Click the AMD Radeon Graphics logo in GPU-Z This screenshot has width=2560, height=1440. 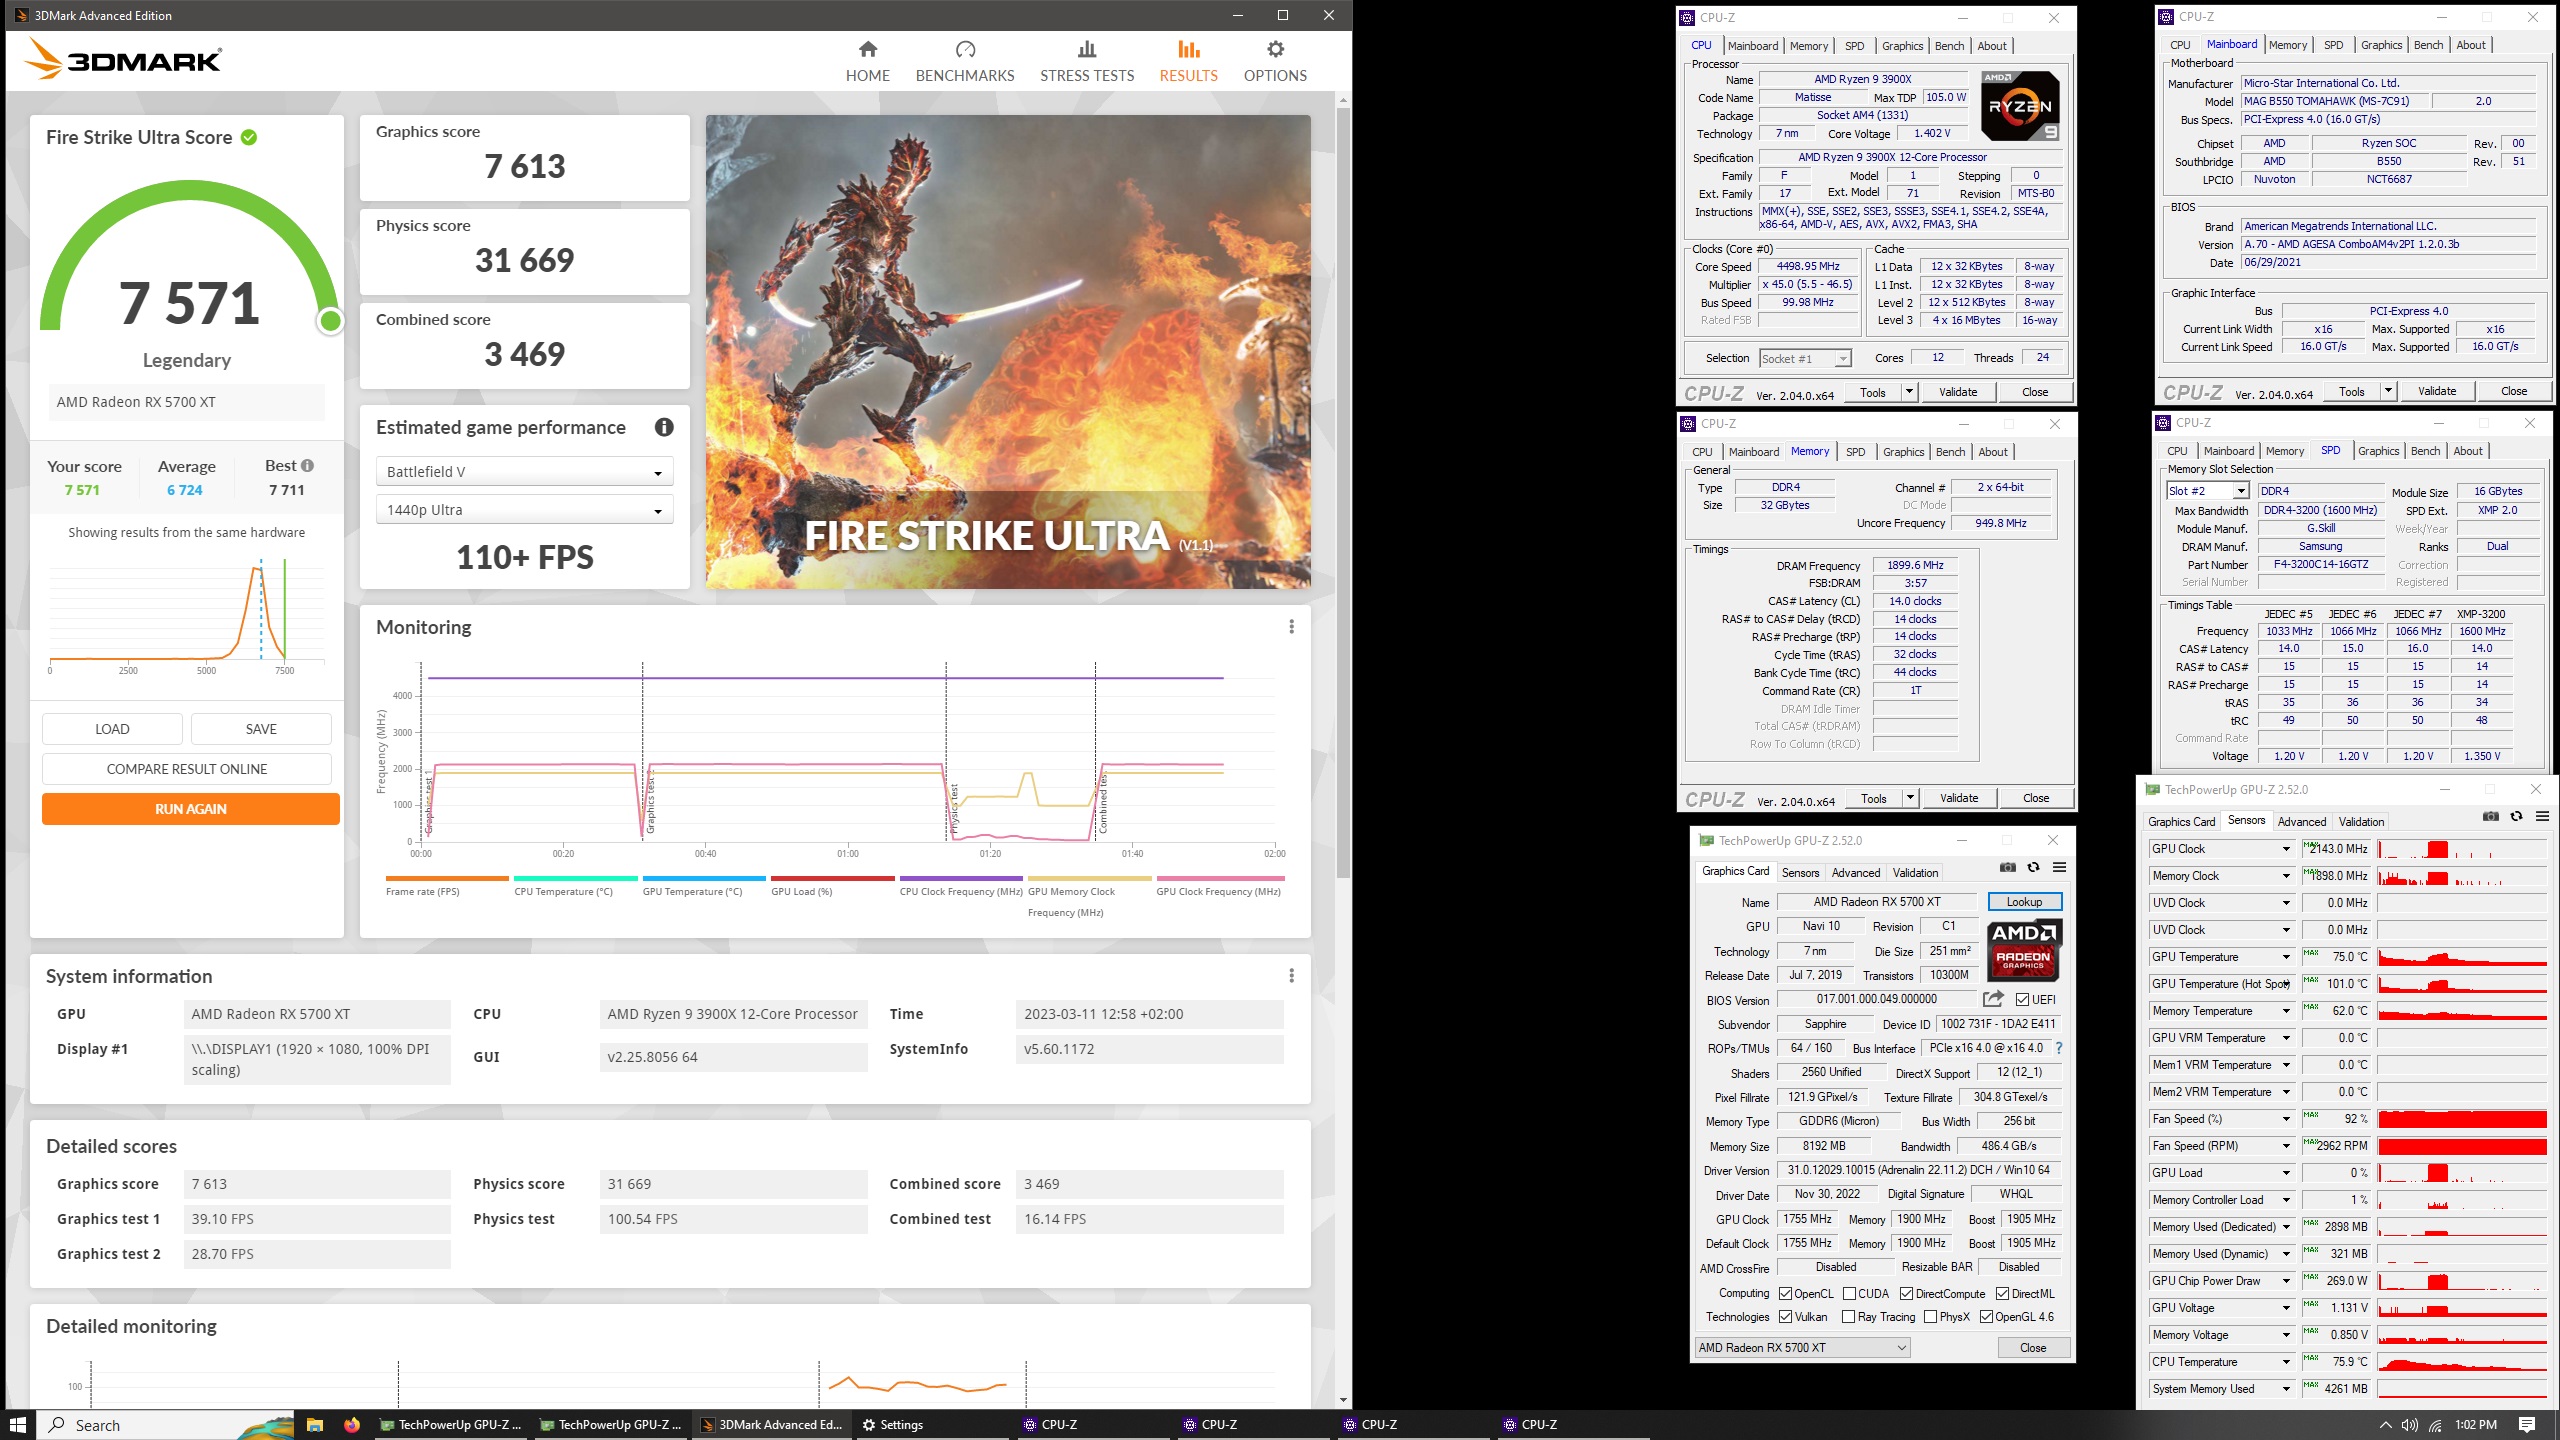(2023, 950)
